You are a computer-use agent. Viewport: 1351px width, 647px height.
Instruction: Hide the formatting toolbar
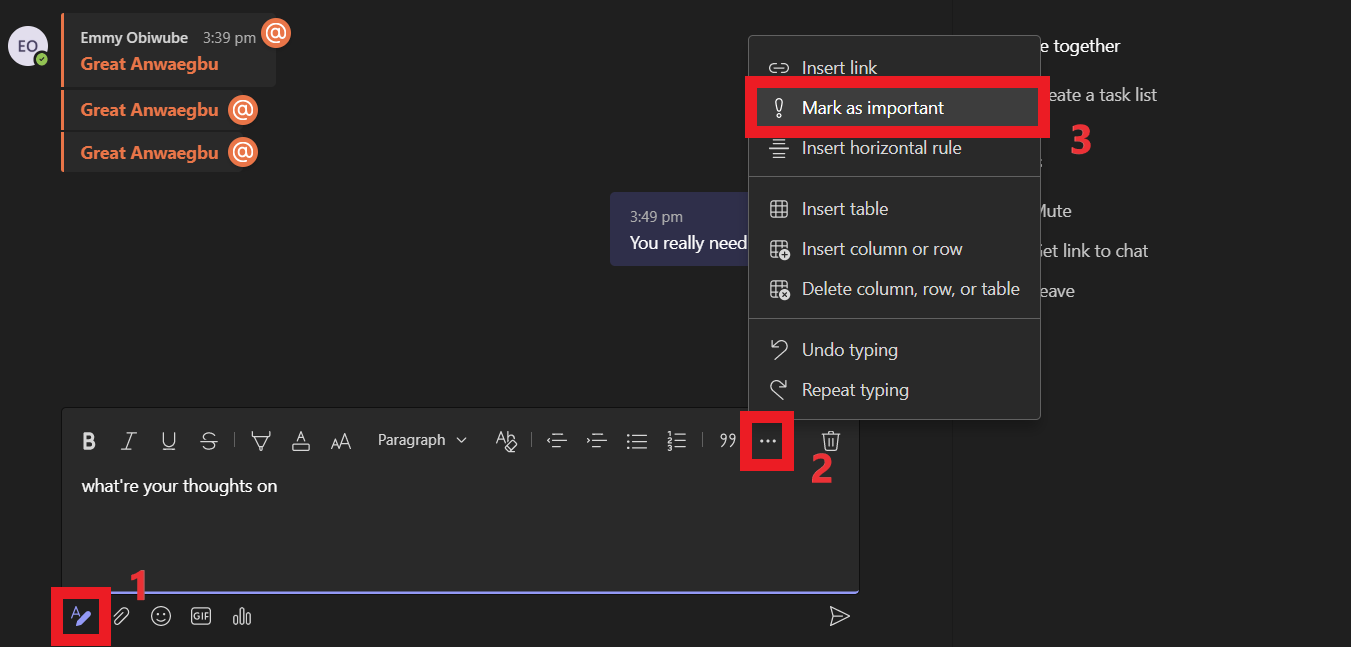click(x=81, y=615)
